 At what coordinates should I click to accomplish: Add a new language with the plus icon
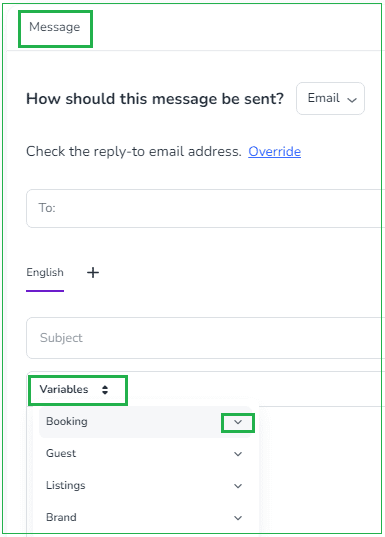click(x=93, y=273)
